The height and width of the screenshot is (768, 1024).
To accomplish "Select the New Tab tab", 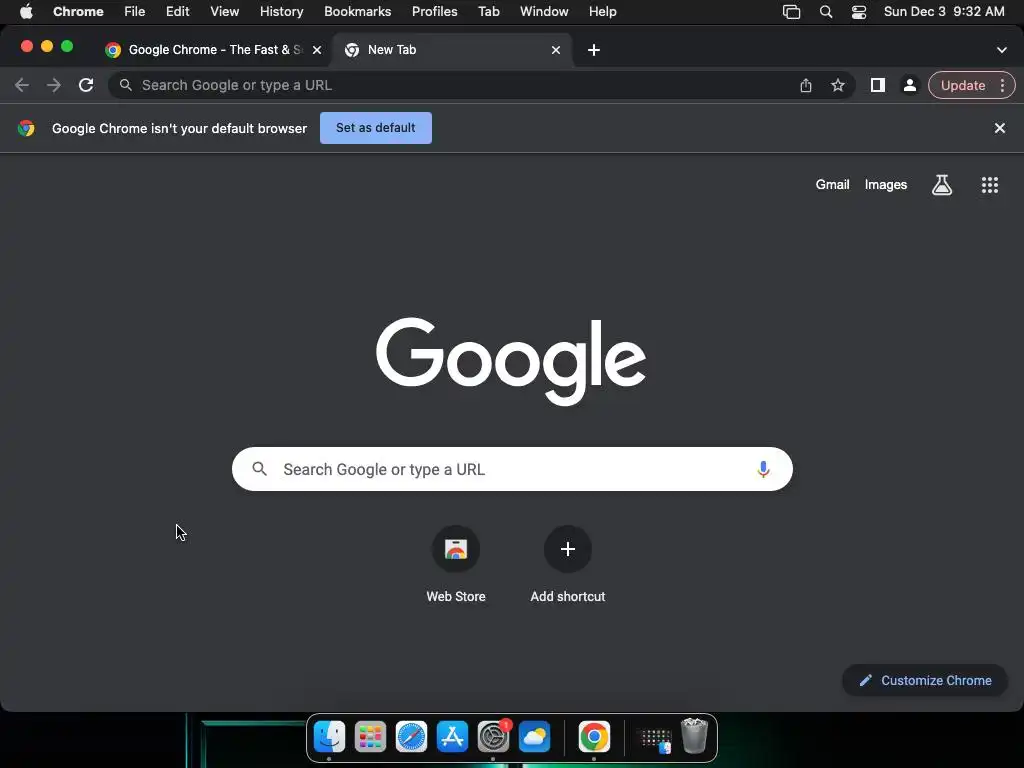I will click(x=452, y=50).
